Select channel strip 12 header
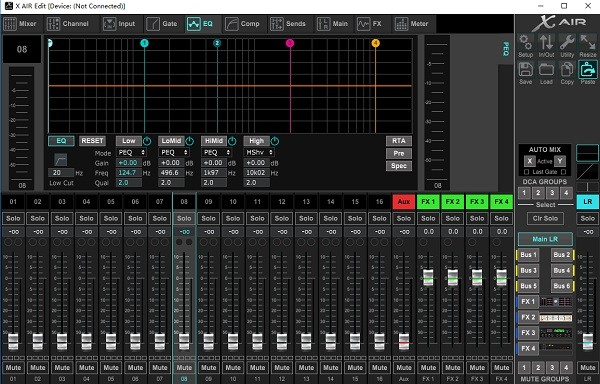The image size is (600, 384). coord(282,202)
